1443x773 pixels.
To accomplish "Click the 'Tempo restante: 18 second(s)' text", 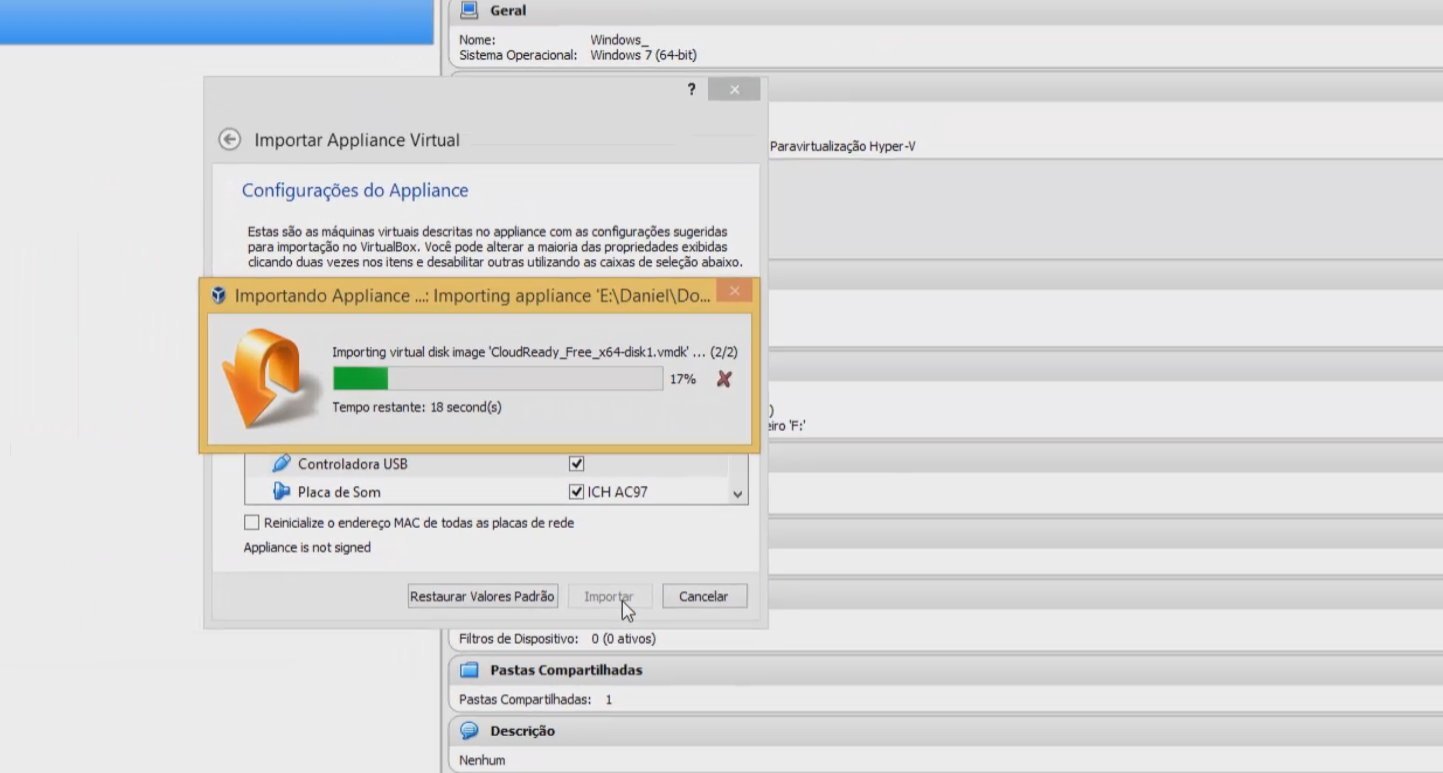I will coord(417,407).
